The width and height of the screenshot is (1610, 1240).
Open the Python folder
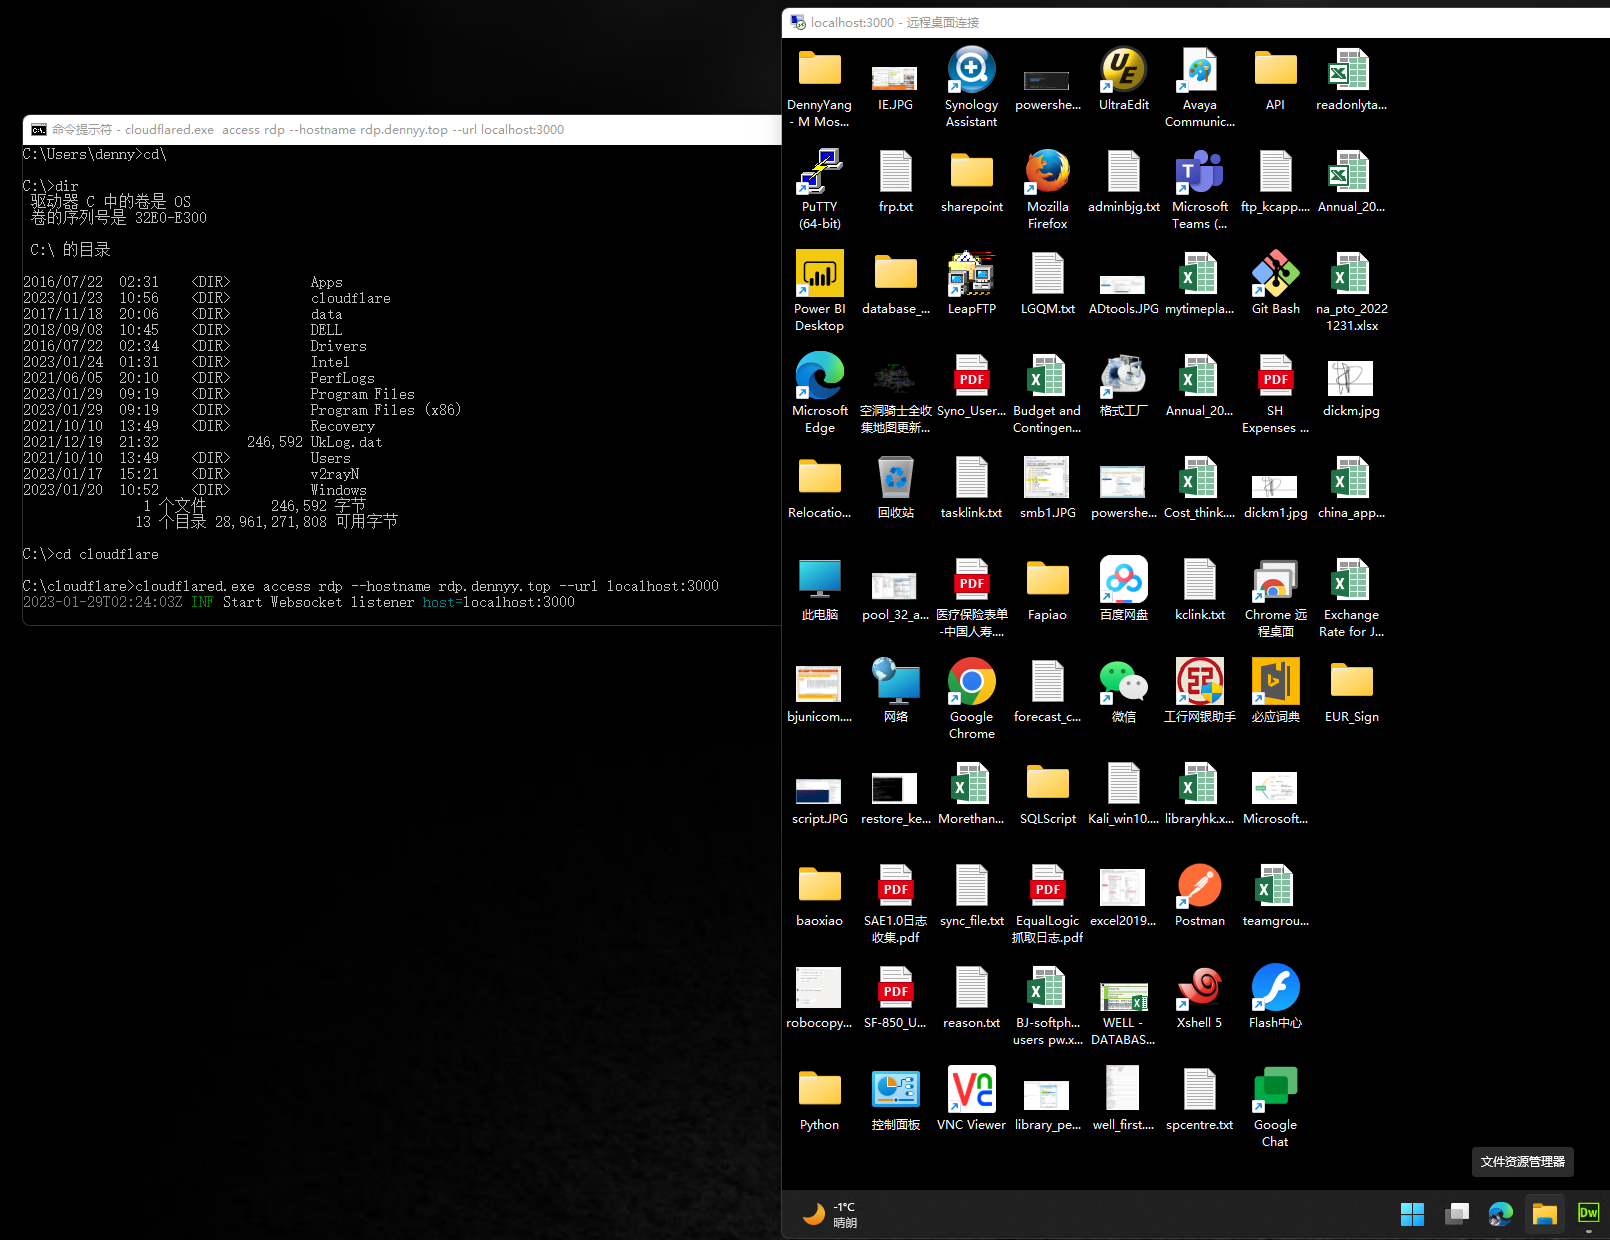(x=819, y=1099)
